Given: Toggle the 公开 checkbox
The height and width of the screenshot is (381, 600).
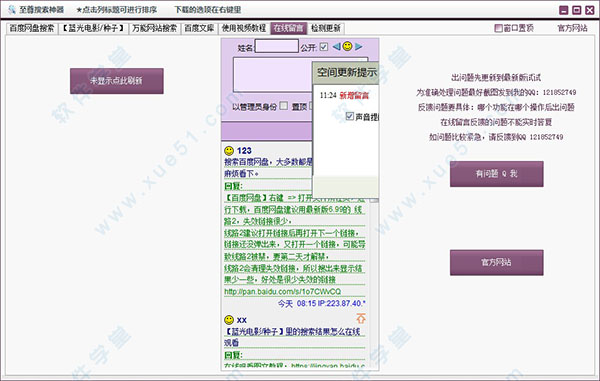Looking at the screenshot, I should (x=324, y=47).
